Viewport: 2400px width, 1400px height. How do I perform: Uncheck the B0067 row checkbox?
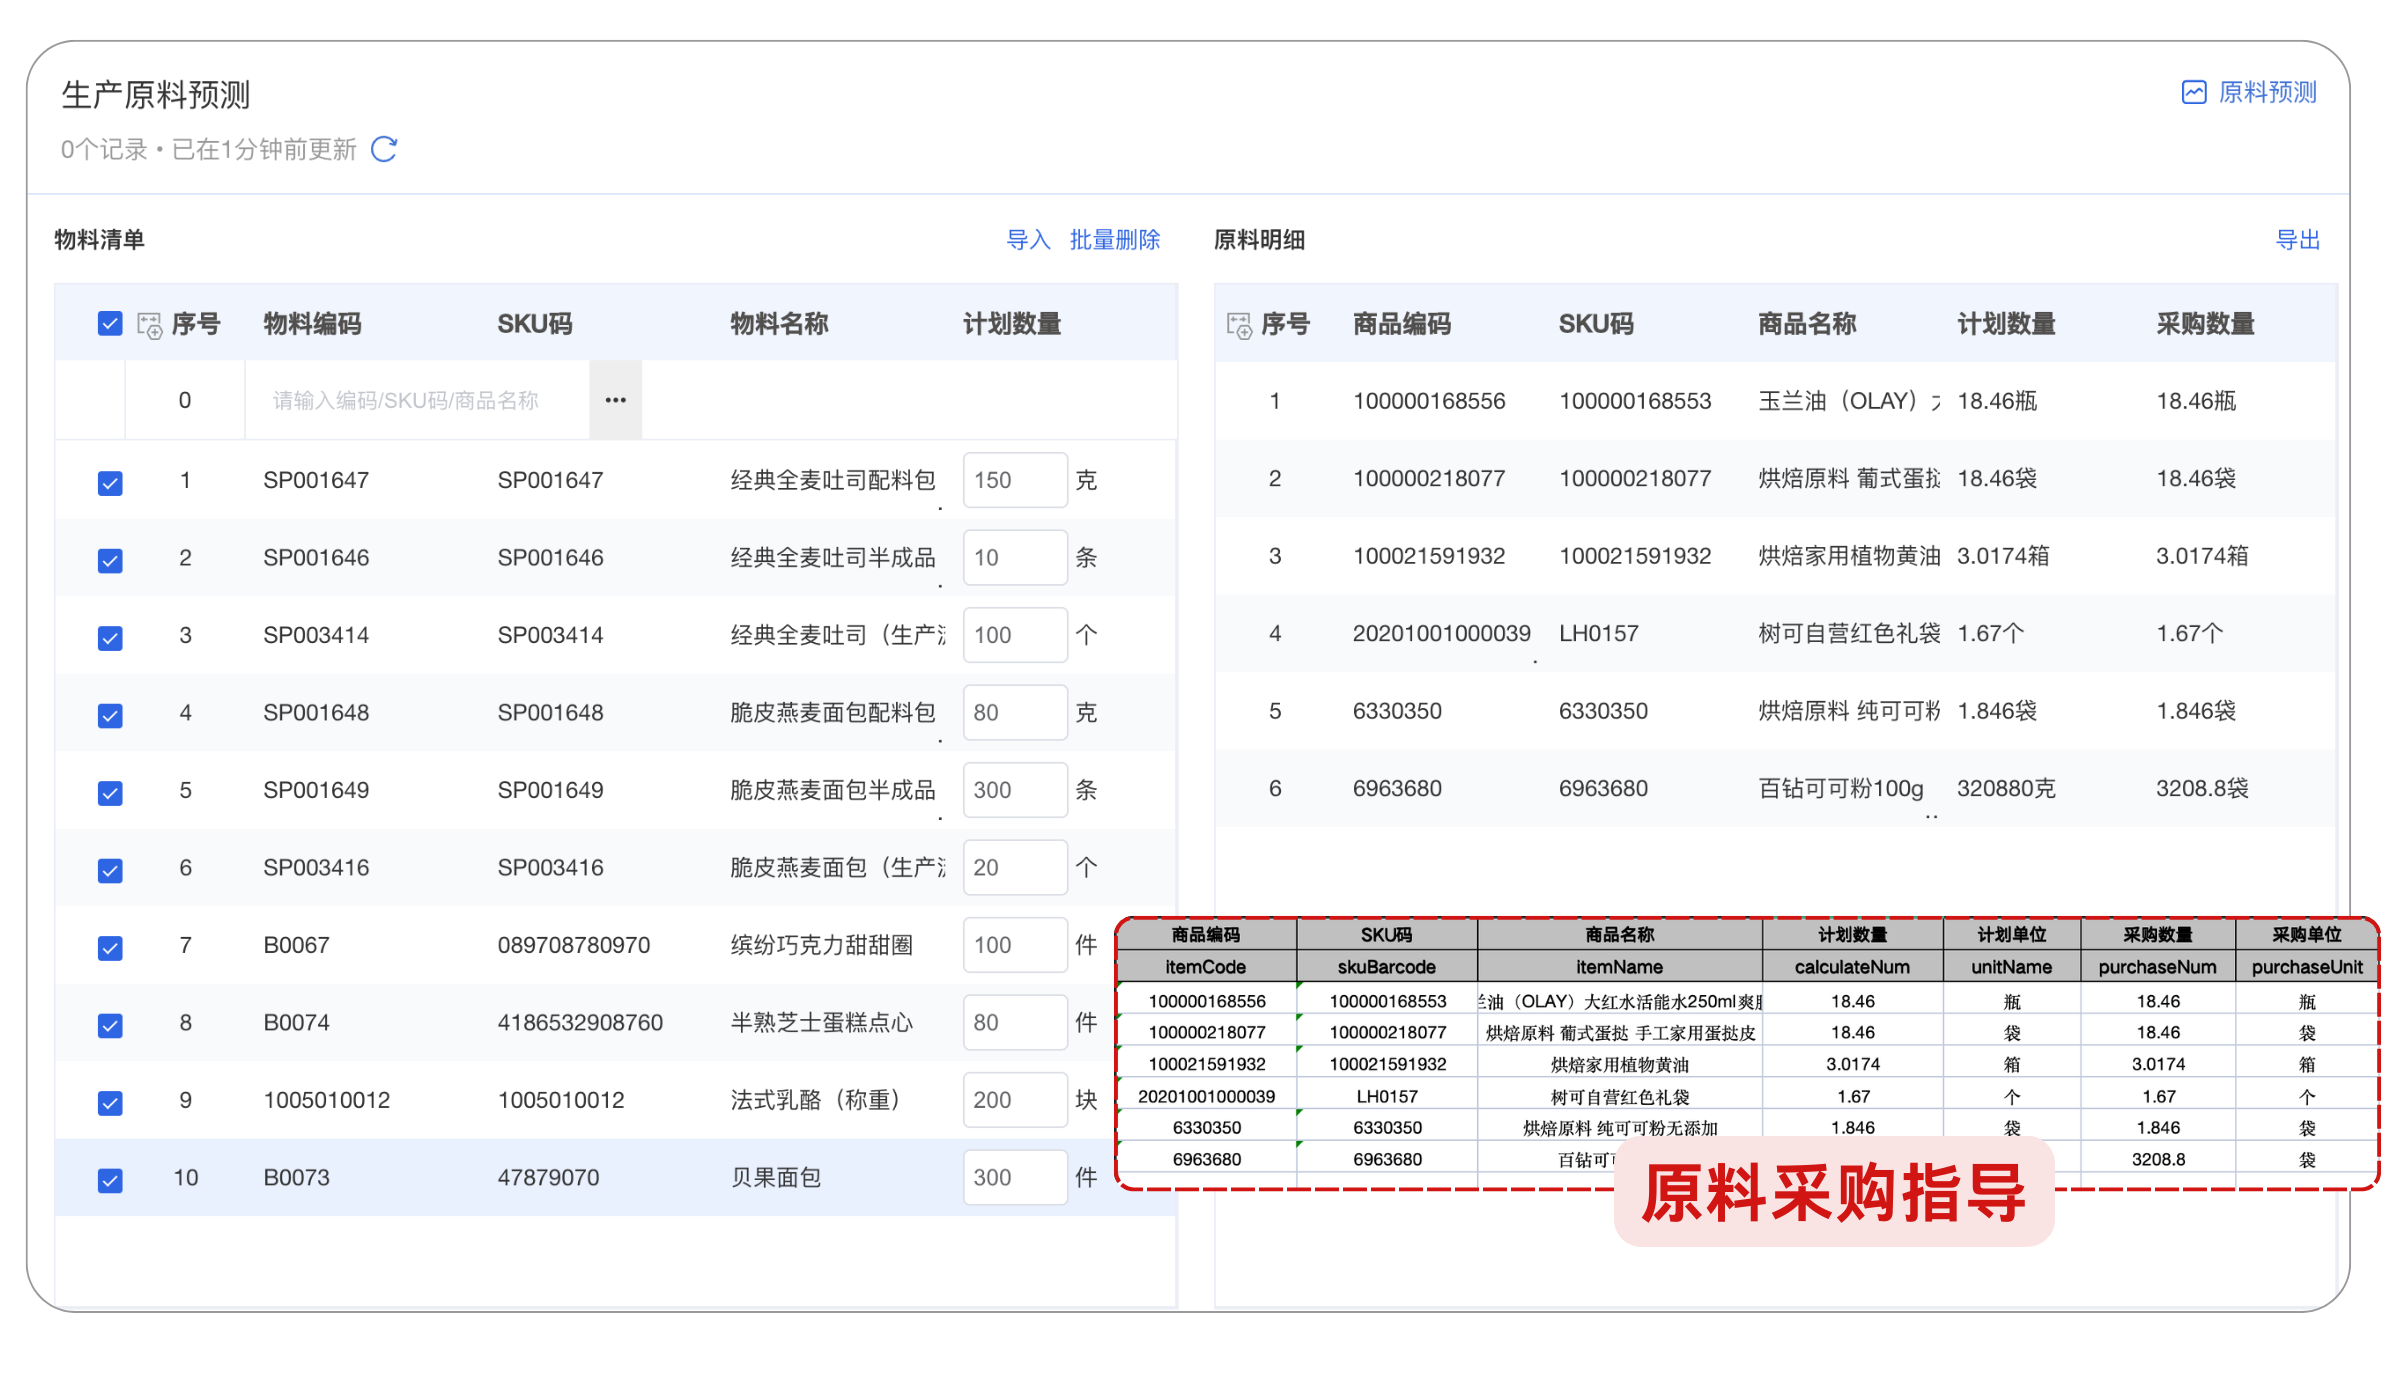click(x=110, y=946)
